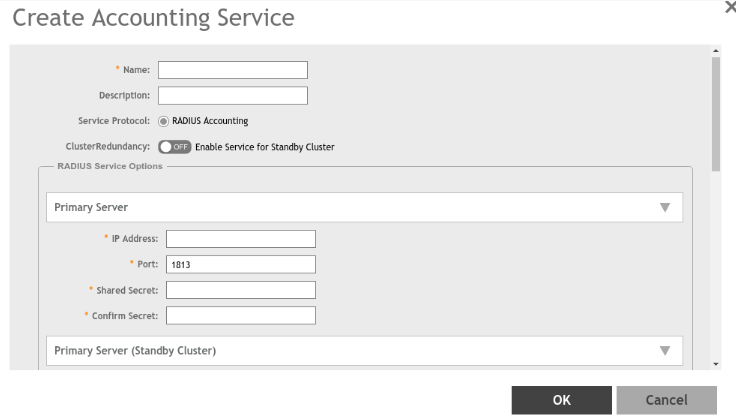This screenshot has height=419, width=736.
Task: Click the Confirm Secret input
Action: pos(241,316)
